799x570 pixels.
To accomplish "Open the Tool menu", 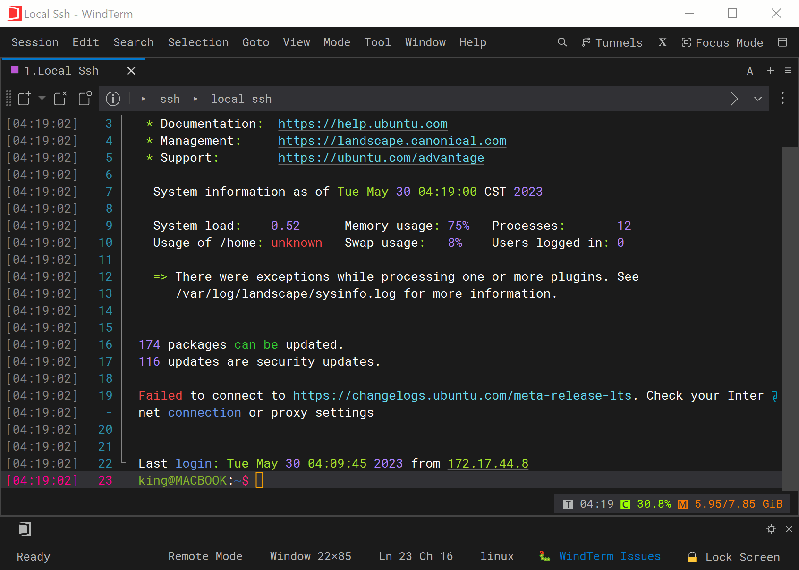I will pos(377,42).
